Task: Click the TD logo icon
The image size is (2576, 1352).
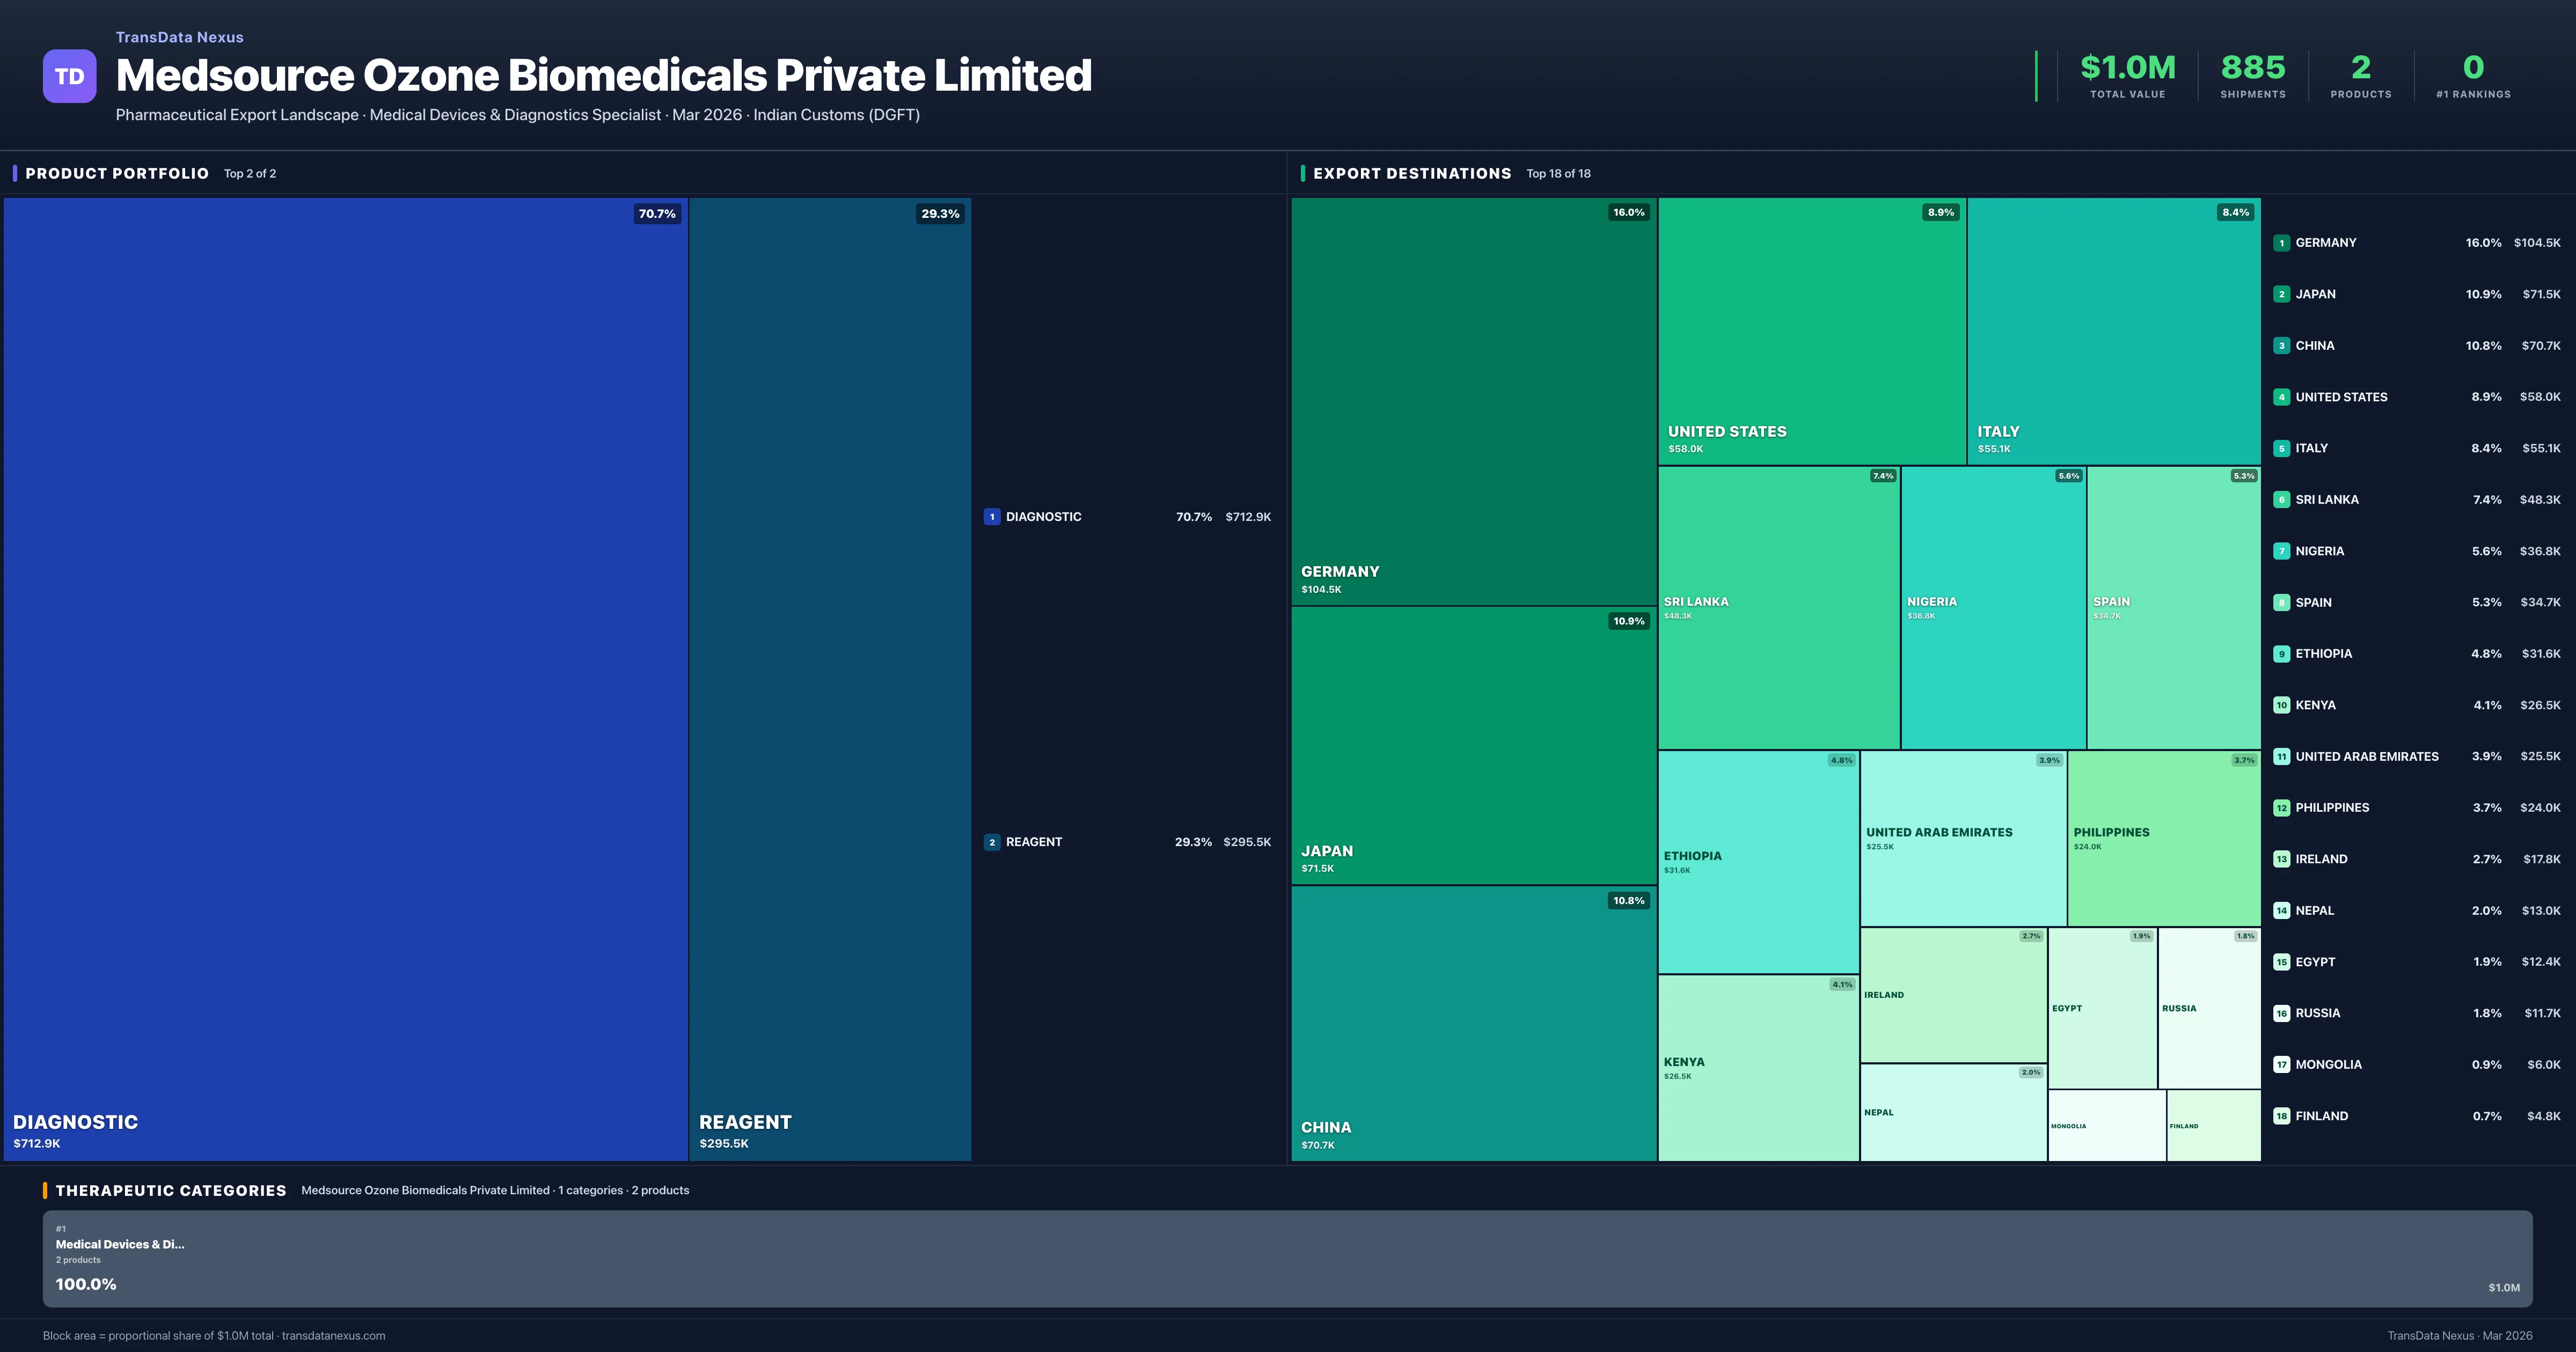Action: pyautogui.click(x=69, y=76)
